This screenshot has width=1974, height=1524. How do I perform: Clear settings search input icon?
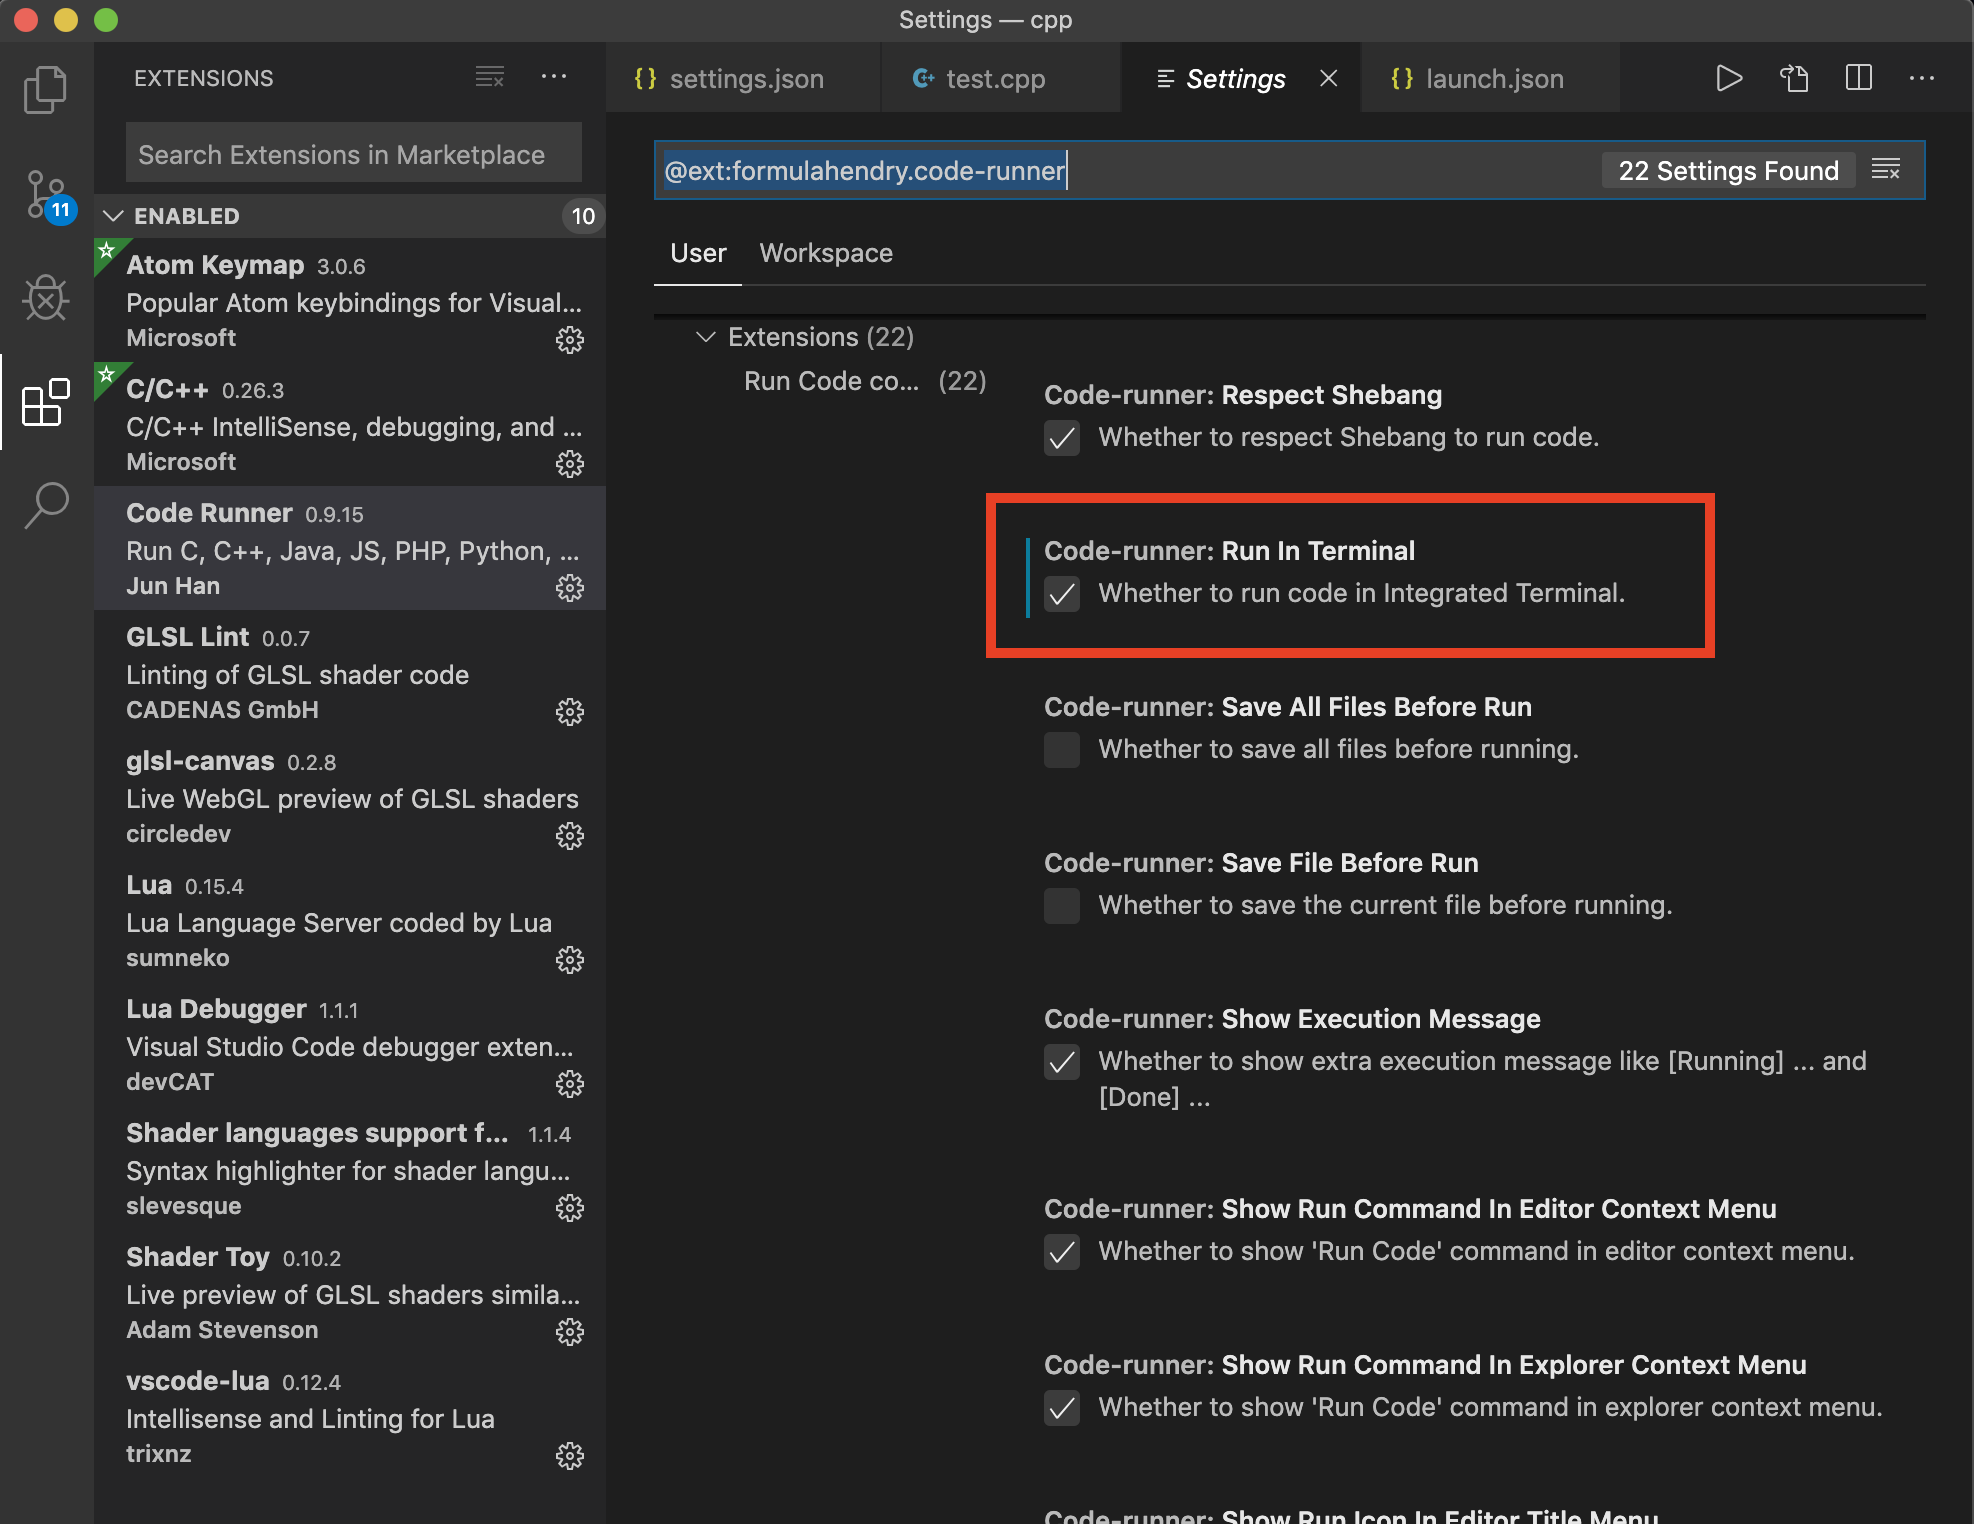1885,170
